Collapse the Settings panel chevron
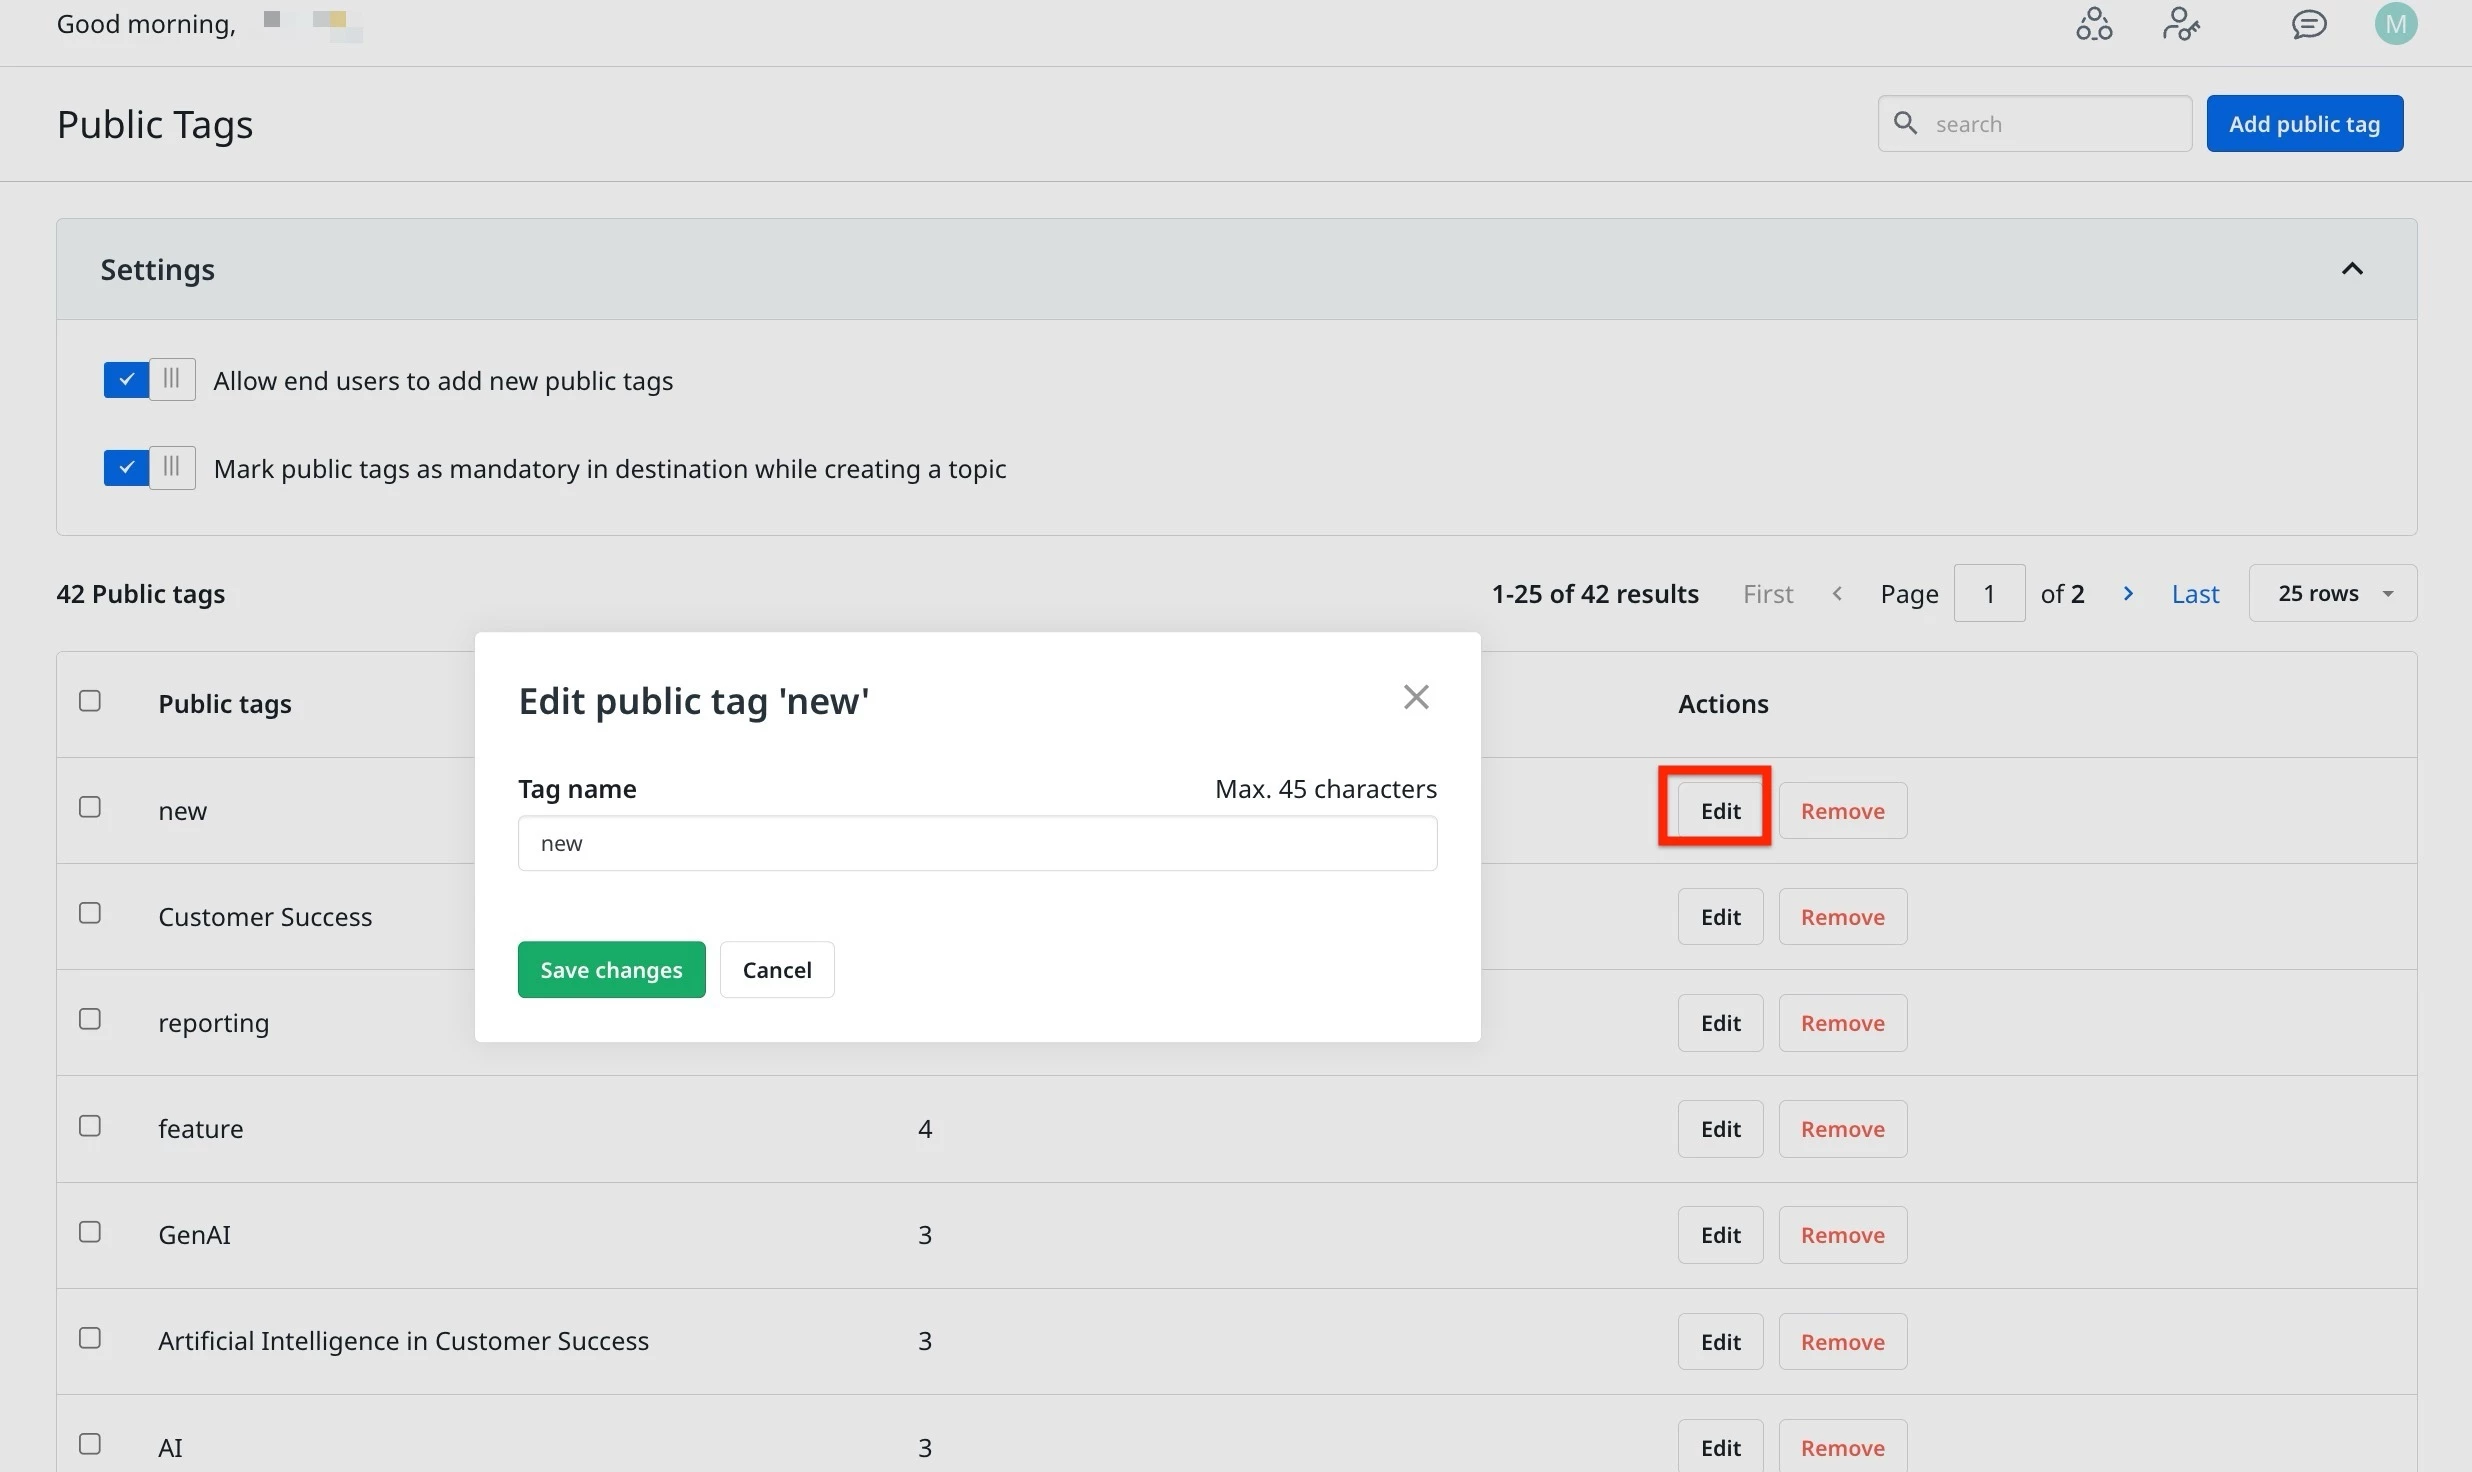This screenshot has height=1472, width=2472. [x=2352, y=269]
